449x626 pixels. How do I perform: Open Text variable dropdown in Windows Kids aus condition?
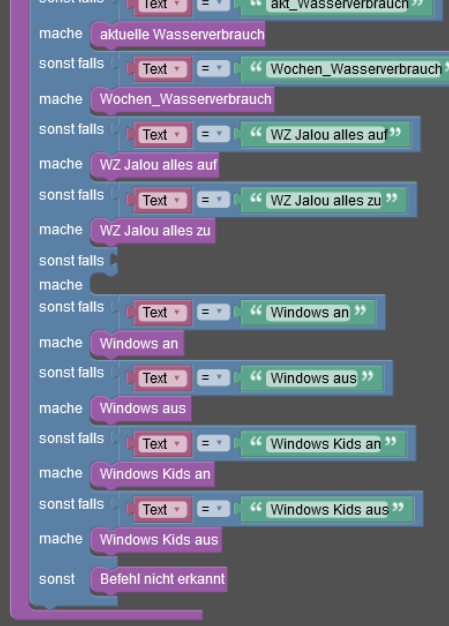[163, 509]
